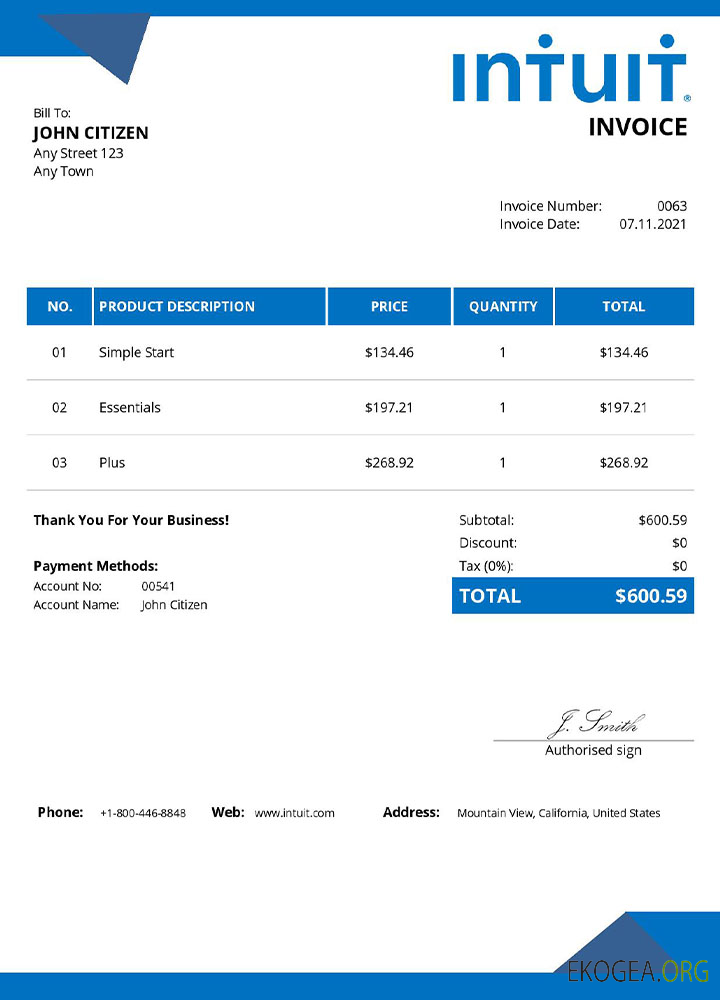
Task: Click the NO. column header
Action: tap(60, 307)
